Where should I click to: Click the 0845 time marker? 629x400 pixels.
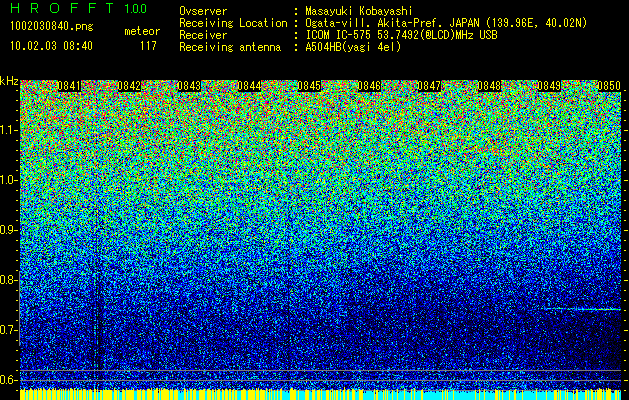click(309, 86)
